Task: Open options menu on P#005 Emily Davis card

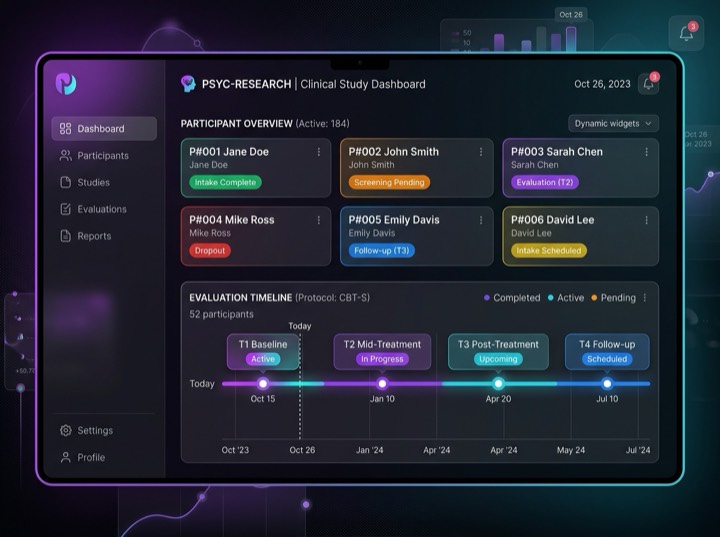Action: point(481,220)
